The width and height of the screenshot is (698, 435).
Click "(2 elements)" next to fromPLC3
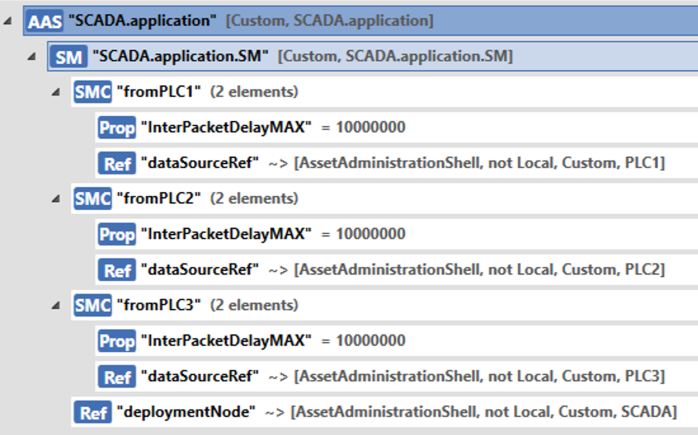(x=254, y=305)
